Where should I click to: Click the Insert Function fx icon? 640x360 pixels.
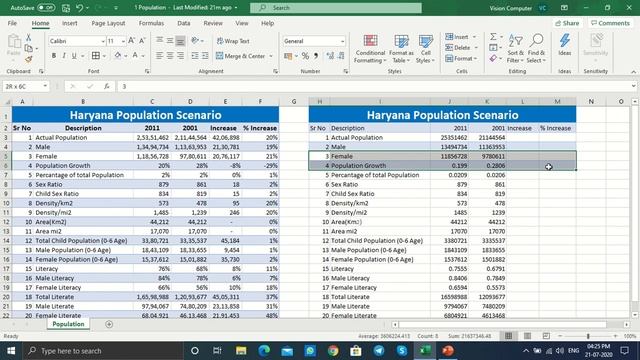point(107,87)
